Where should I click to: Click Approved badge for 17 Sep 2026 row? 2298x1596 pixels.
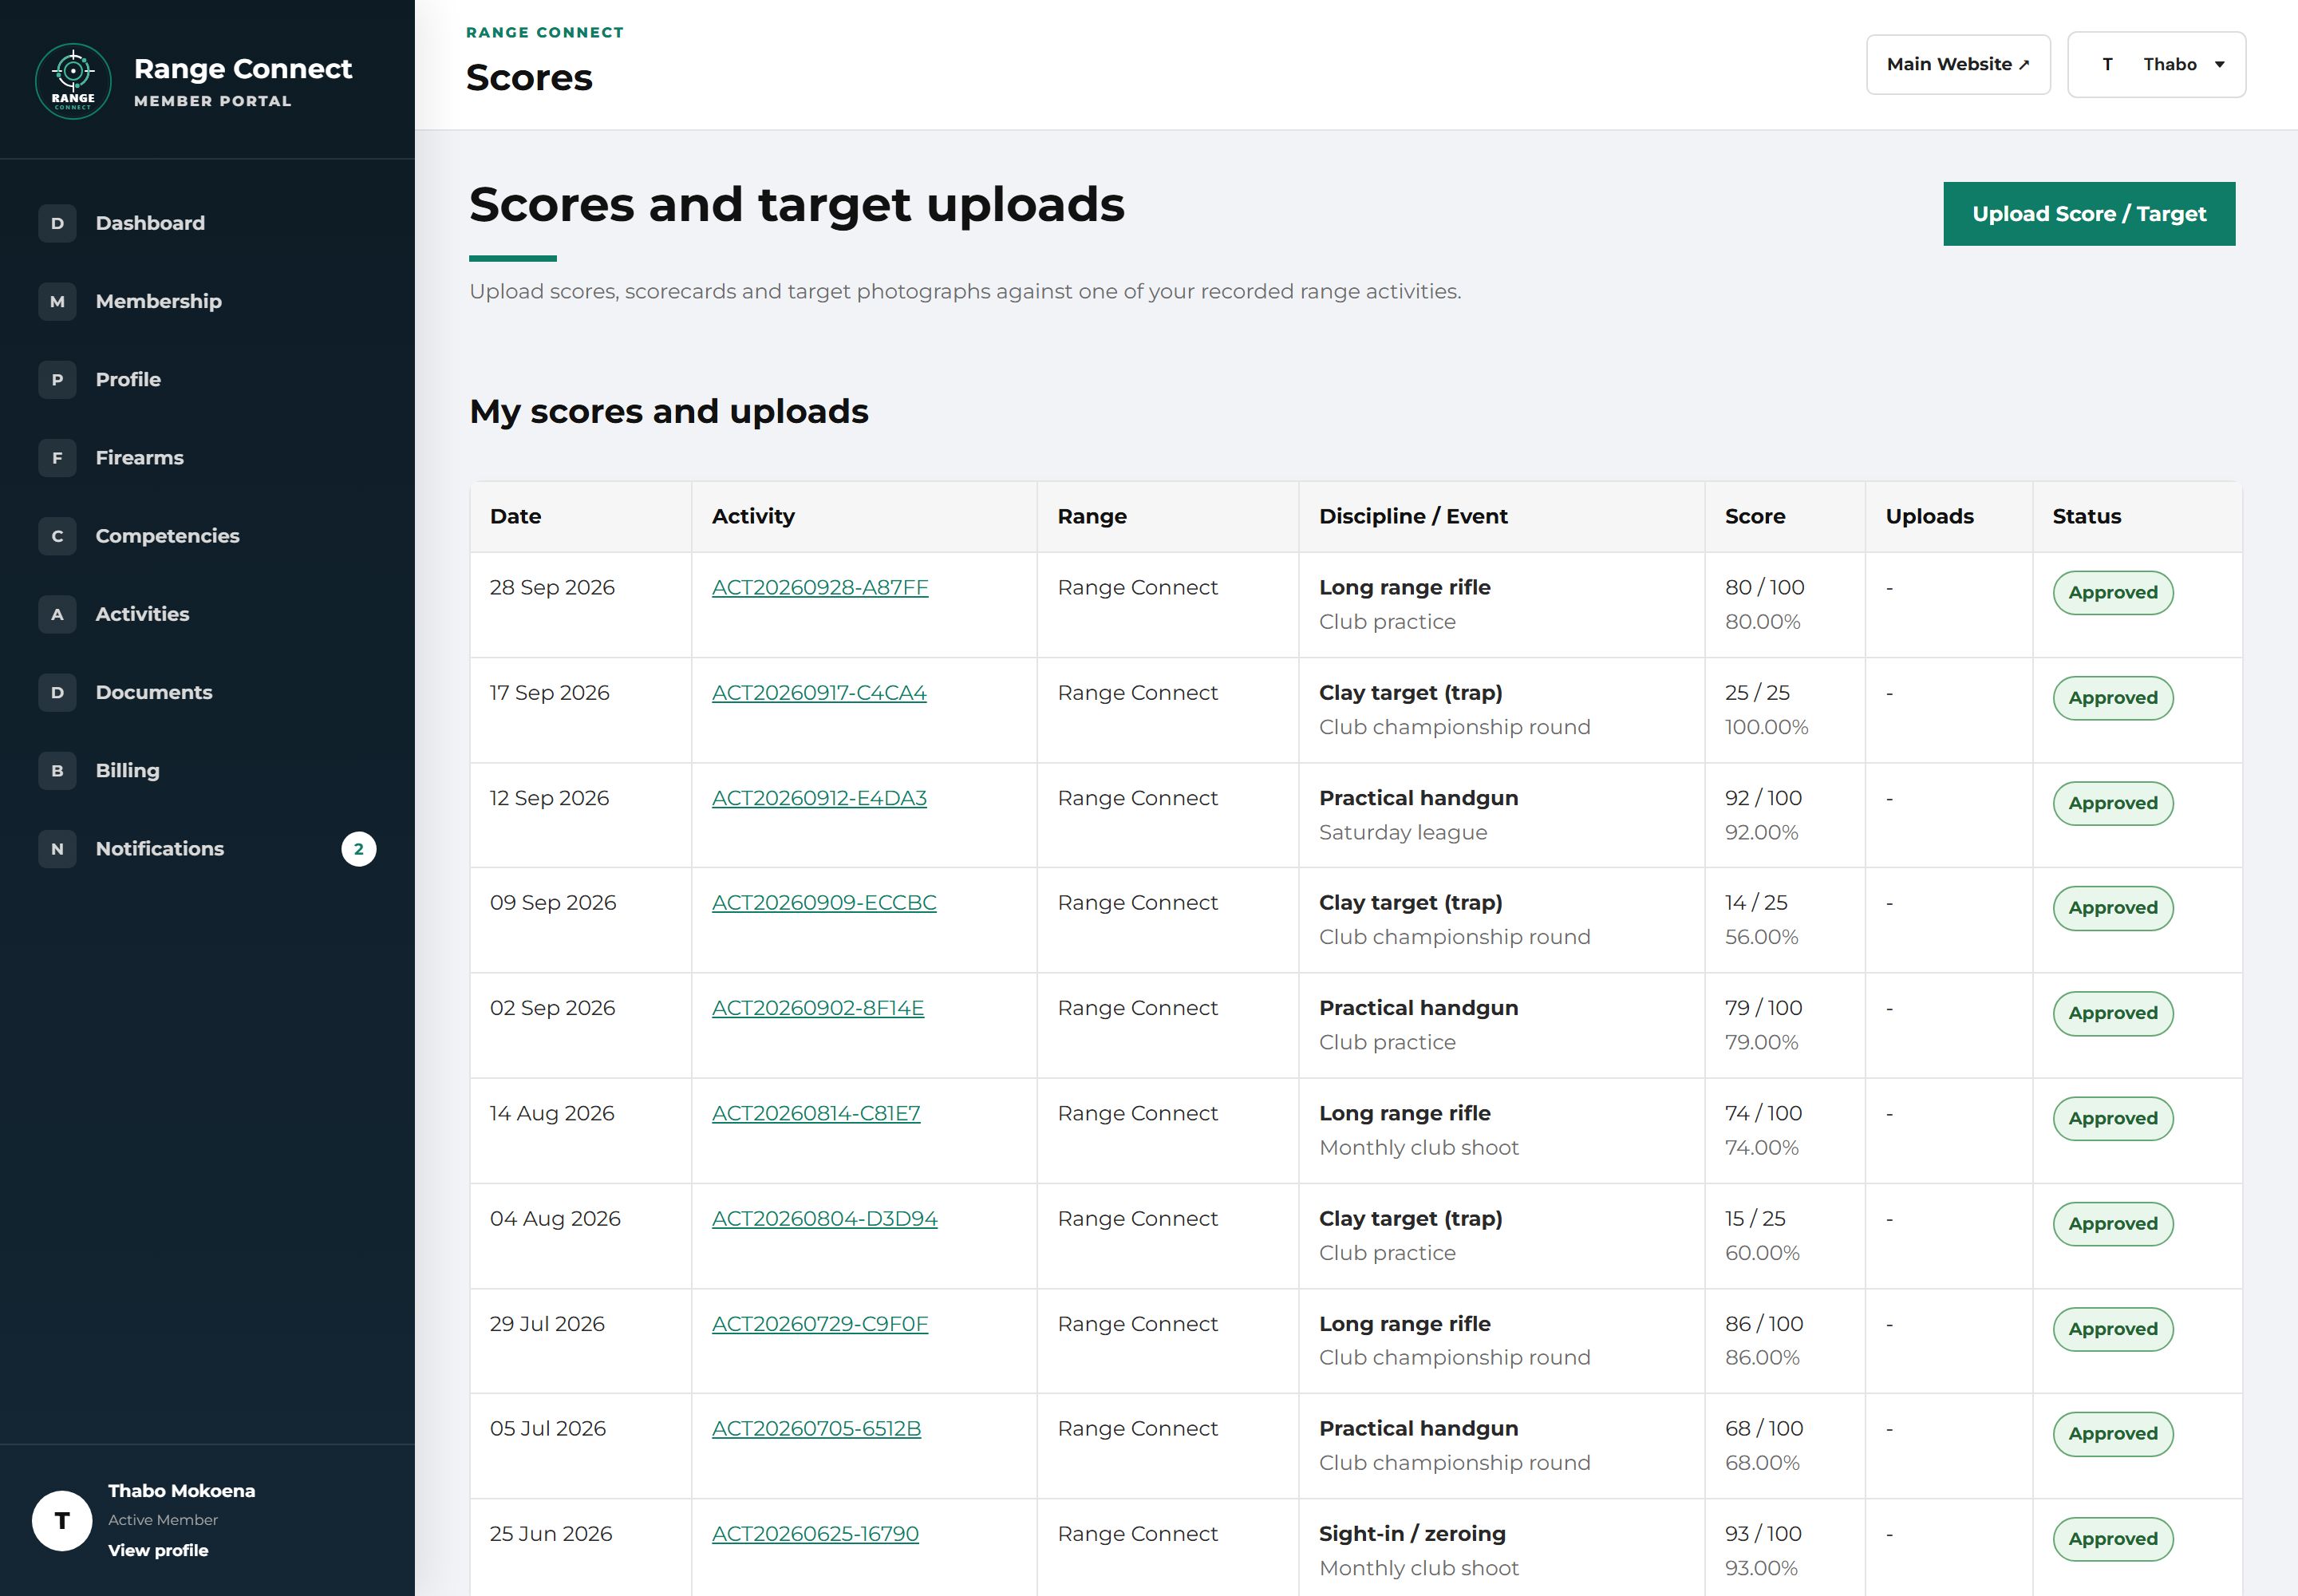(x=2113, y=698)
